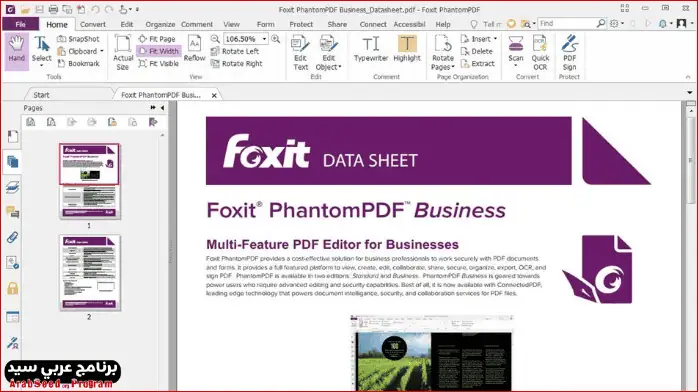Switch to the Start document tab
This screenshot has height=392, width=698.
tap(41, 95)
